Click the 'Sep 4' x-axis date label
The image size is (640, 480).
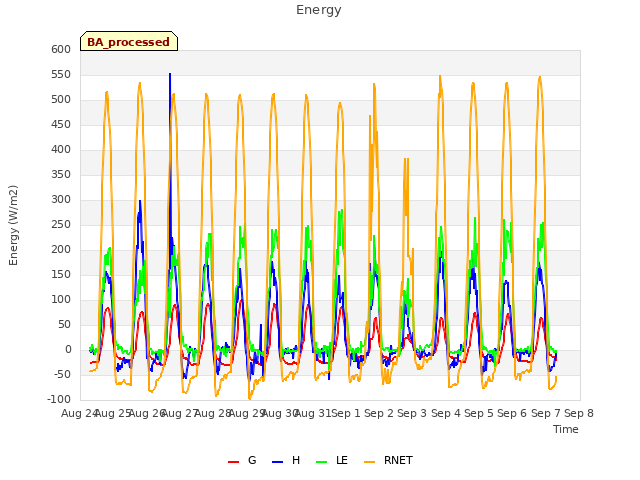446,413
